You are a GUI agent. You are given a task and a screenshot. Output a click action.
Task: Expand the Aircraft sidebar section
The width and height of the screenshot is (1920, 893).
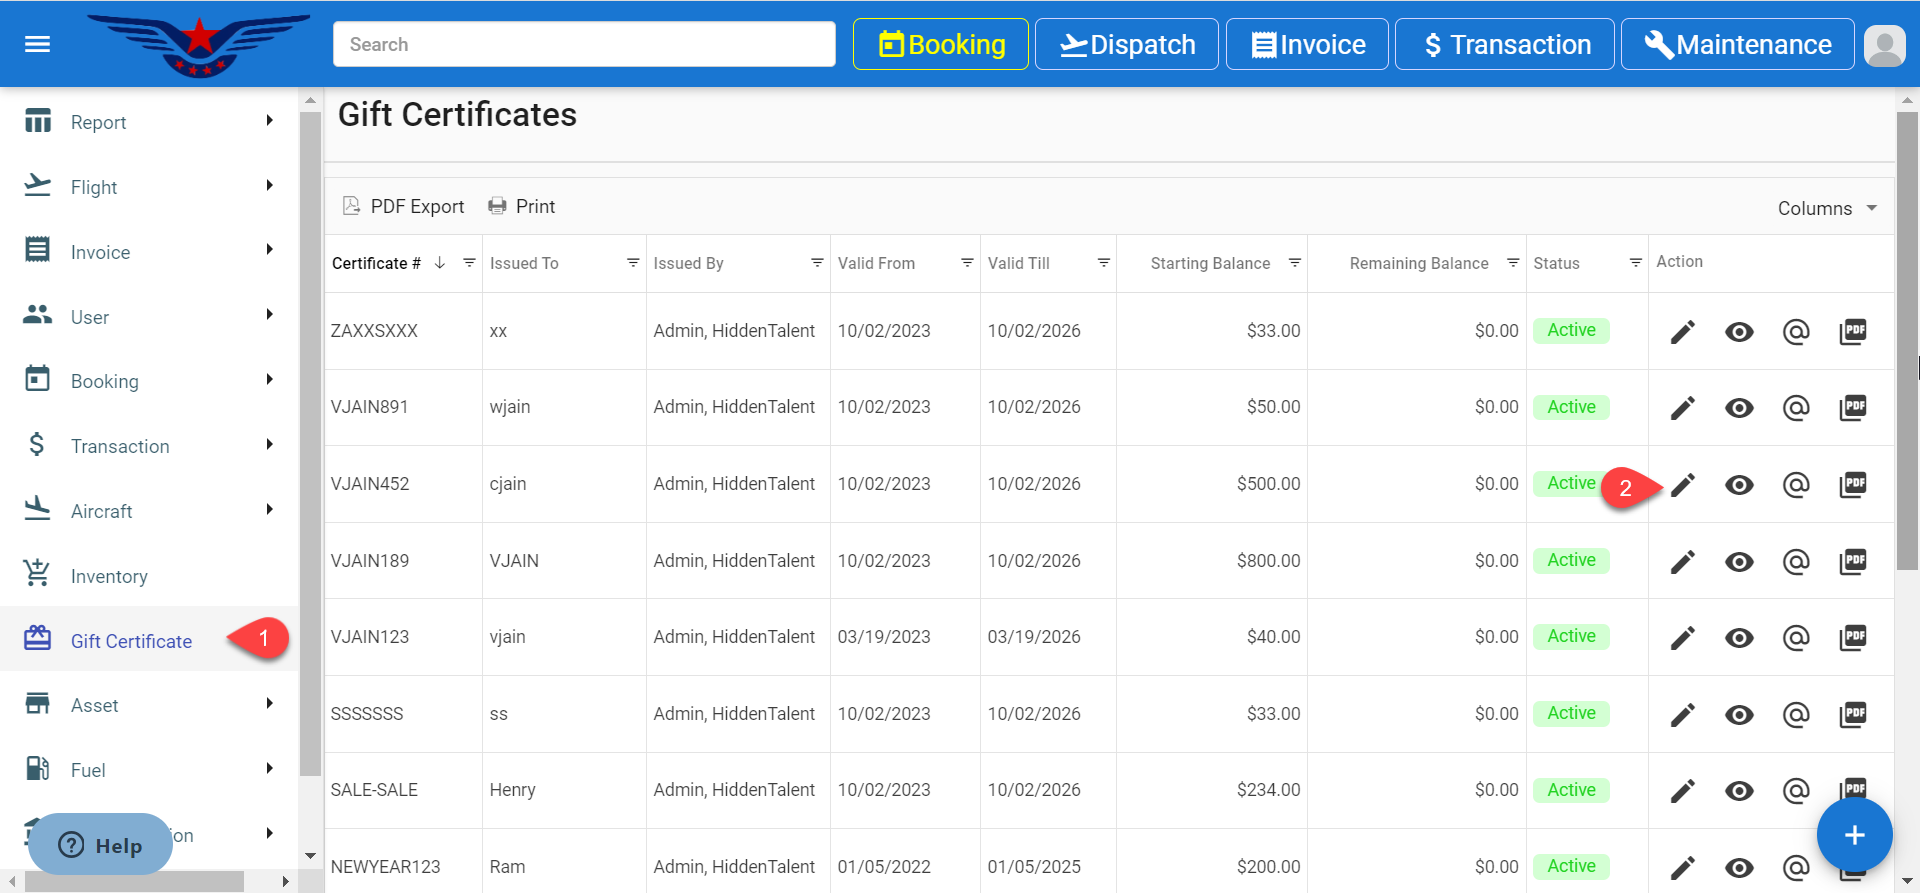click(x=150, y=511)
